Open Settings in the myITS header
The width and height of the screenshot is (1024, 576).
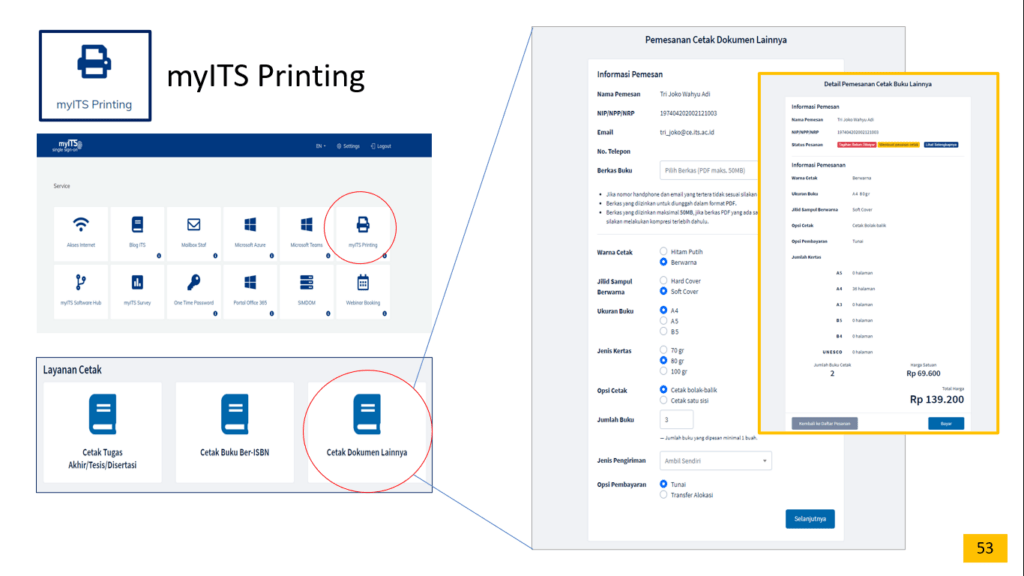[x=348, y=146]
